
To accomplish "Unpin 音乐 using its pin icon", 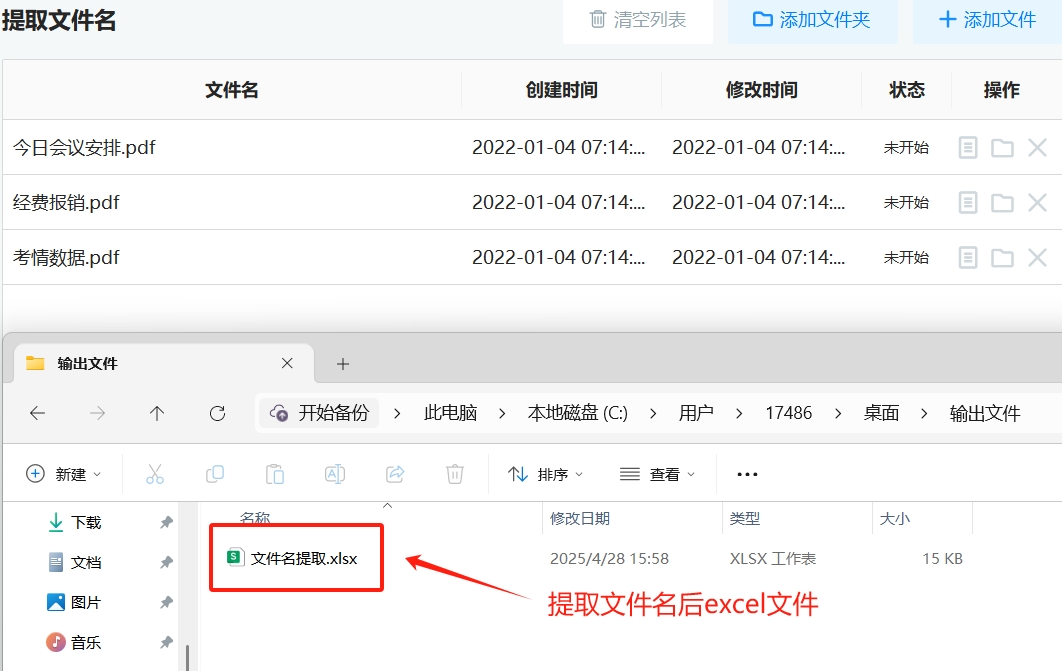I will 166,642.
